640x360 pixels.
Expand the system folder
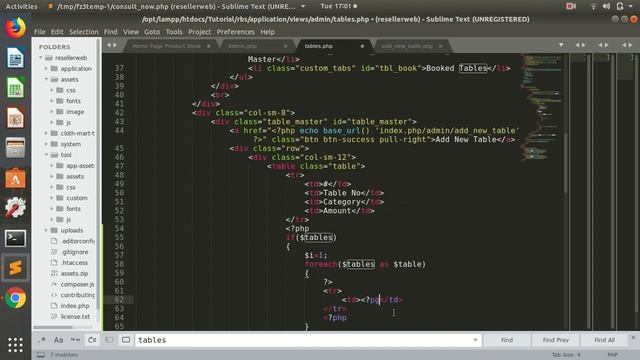click(46, 144)
